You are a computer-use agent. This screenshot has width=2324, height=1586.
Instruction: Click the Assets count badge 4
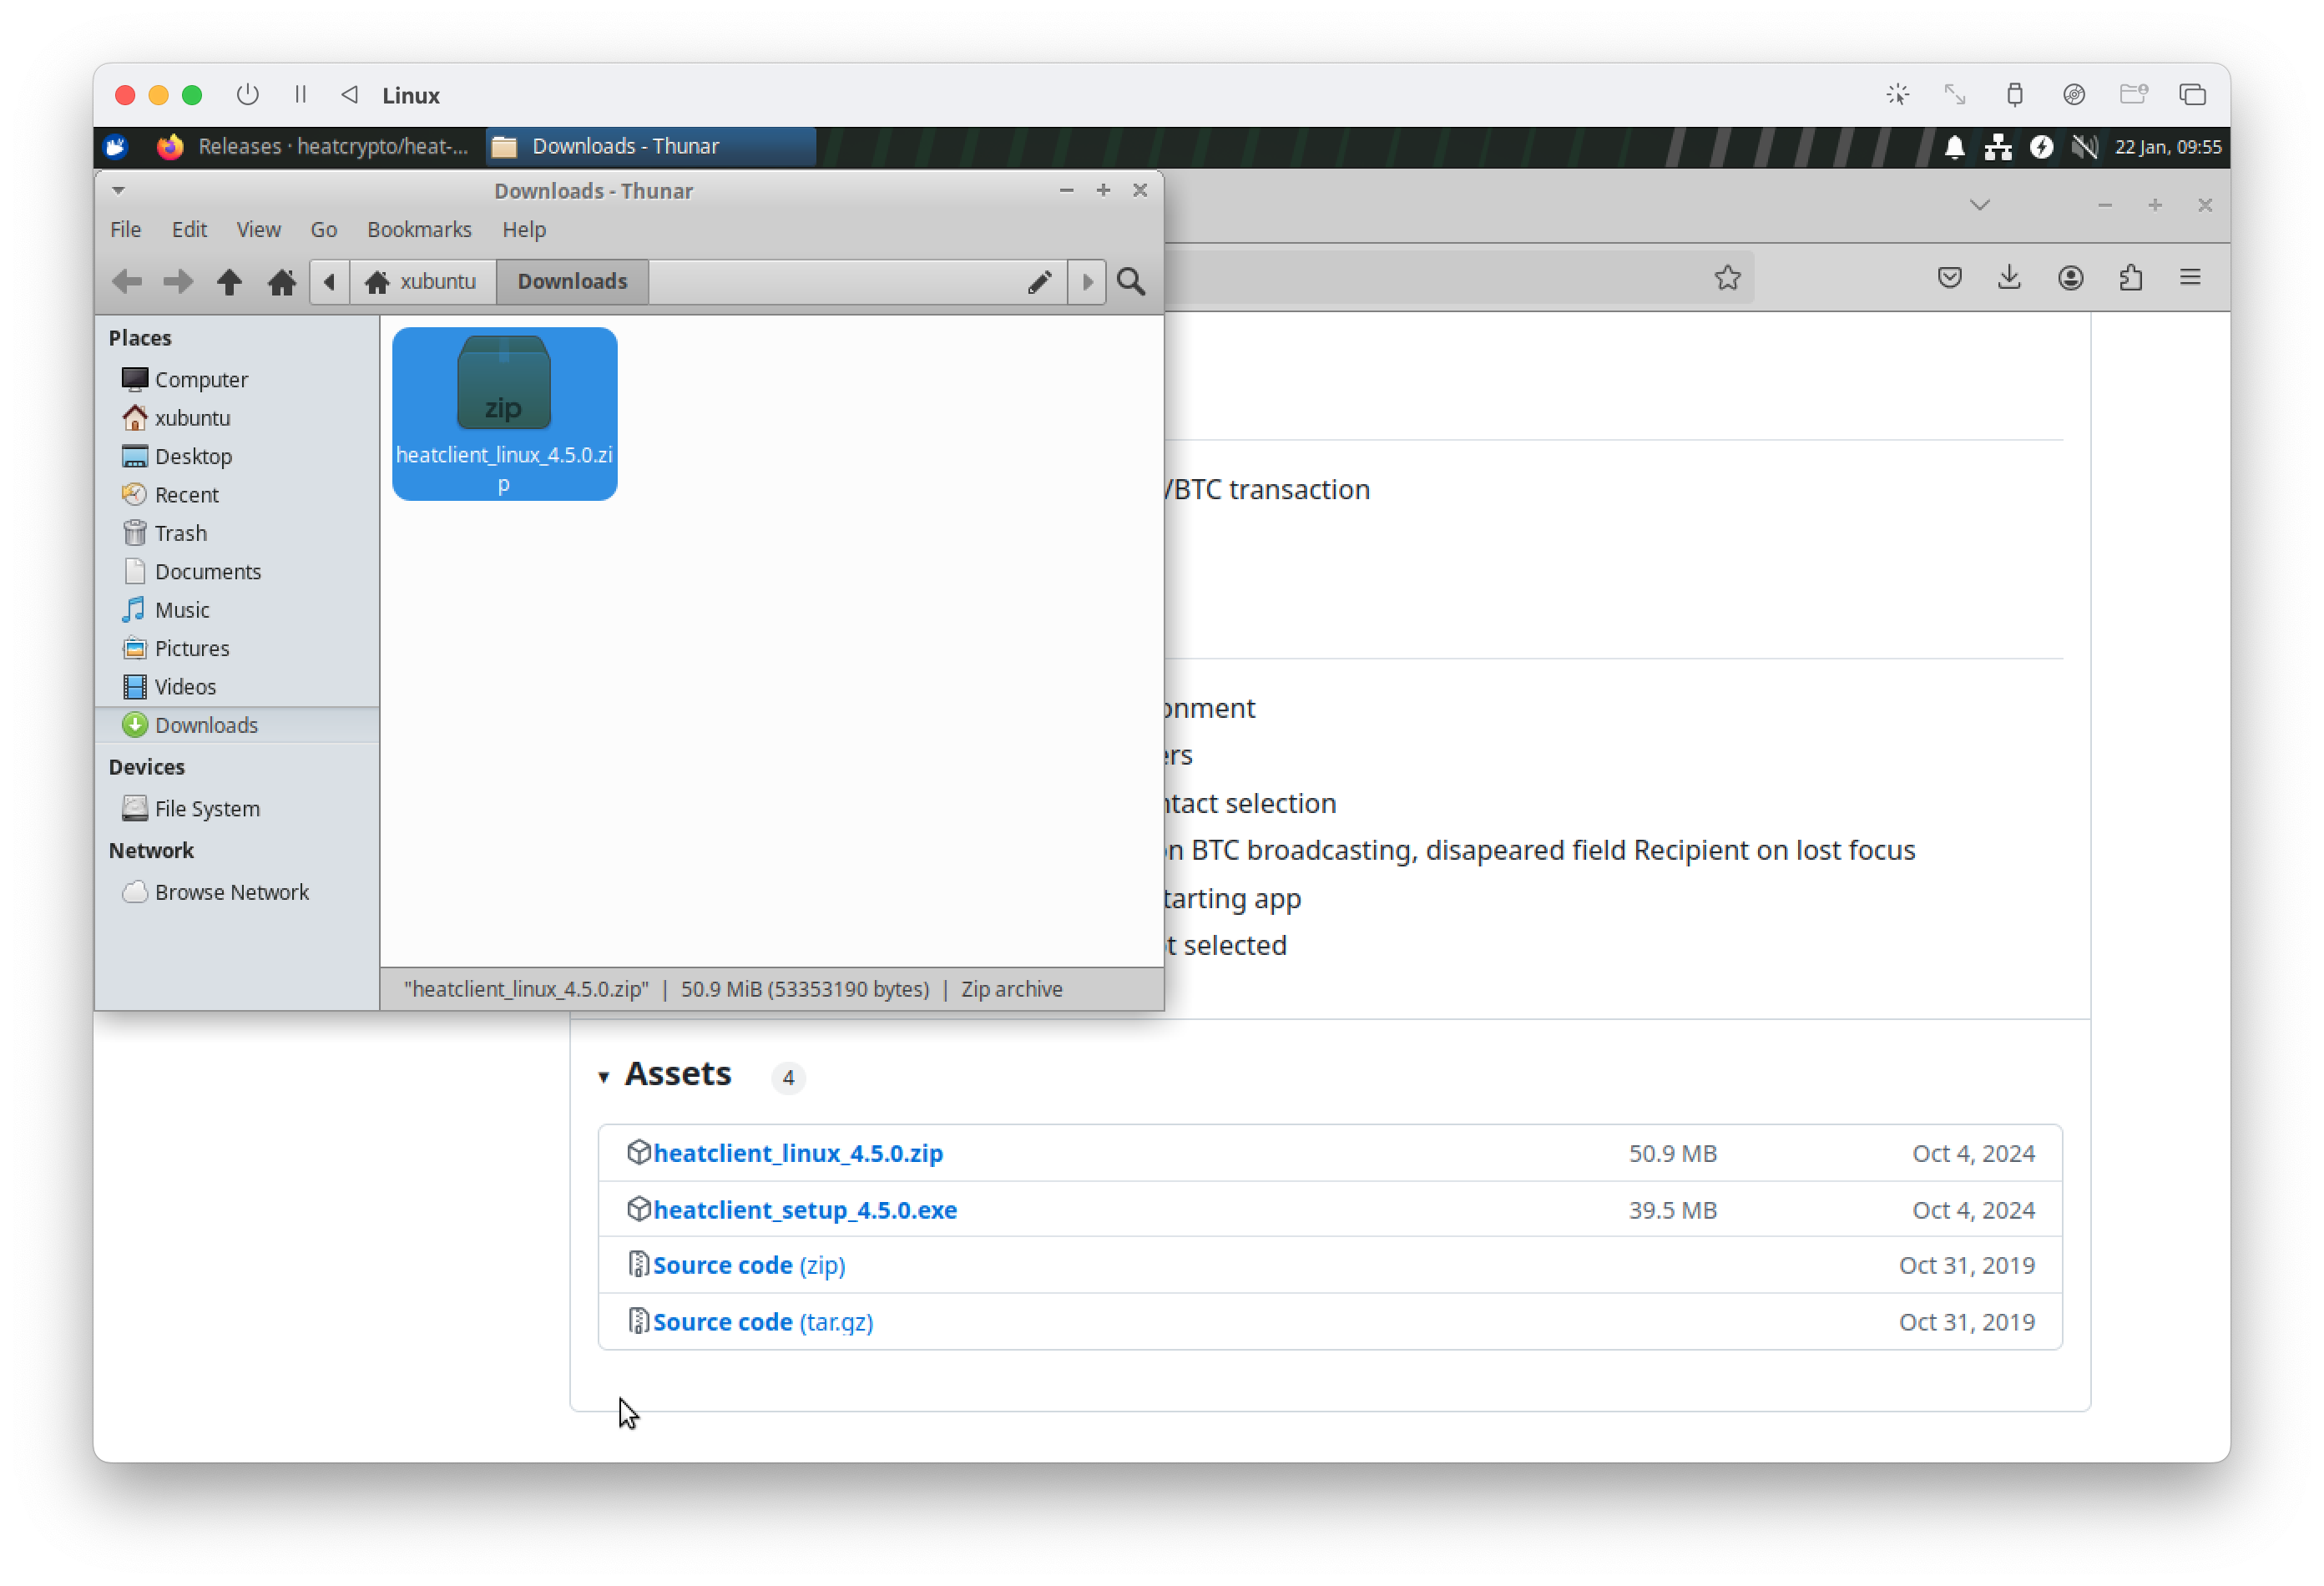pyautogui.click(x=788, y=1078)
